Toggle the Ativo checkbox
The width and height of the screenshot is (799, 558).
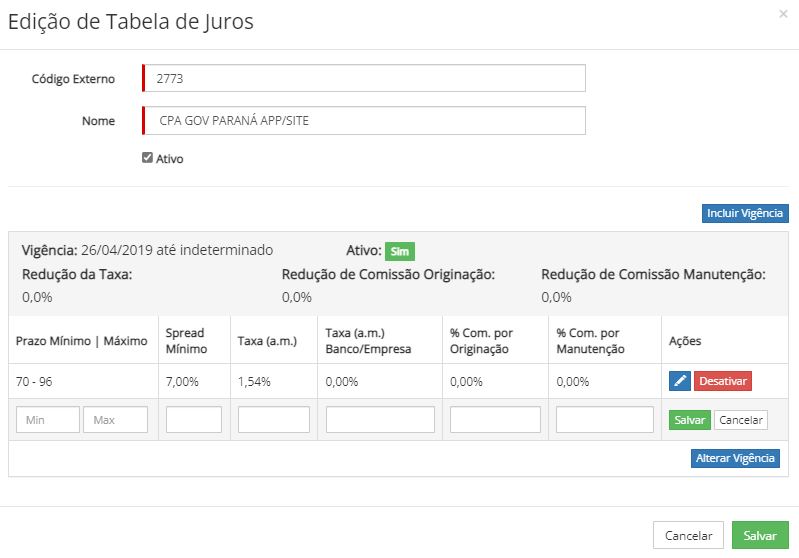click(x=147, y=158)
